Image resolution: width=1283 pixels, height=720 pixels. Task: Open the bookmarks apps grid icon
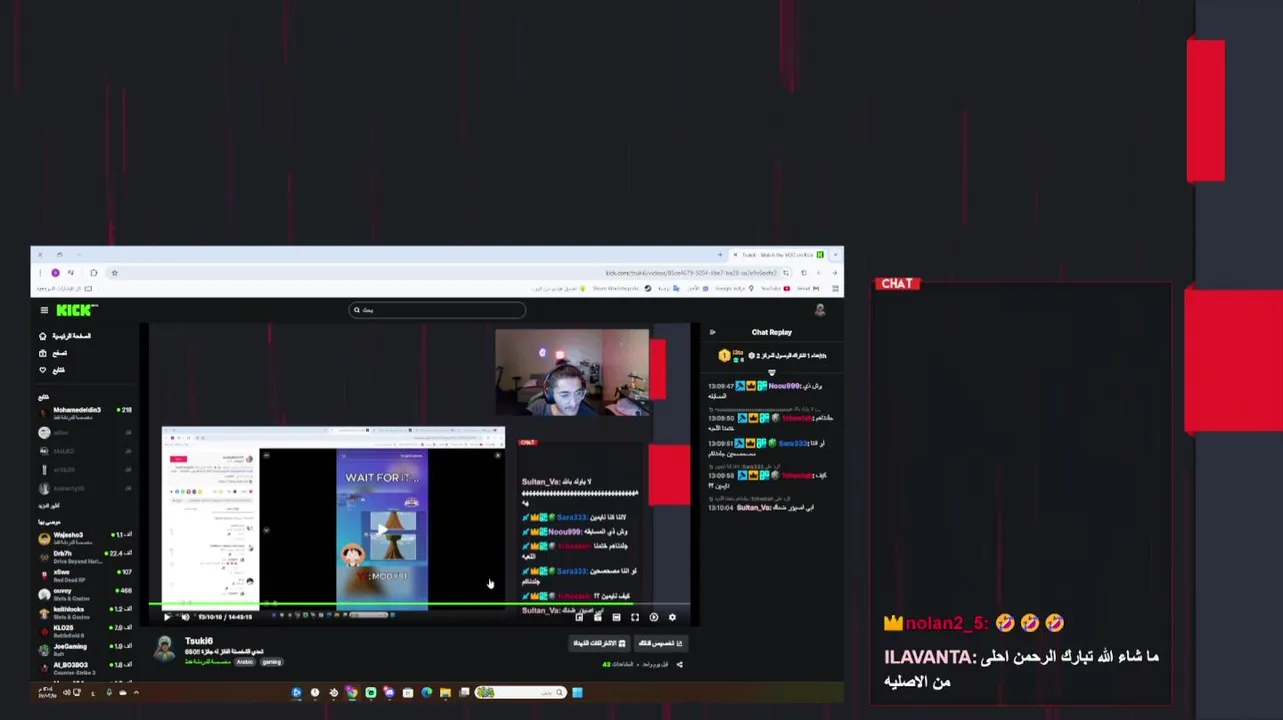[835, 288]
